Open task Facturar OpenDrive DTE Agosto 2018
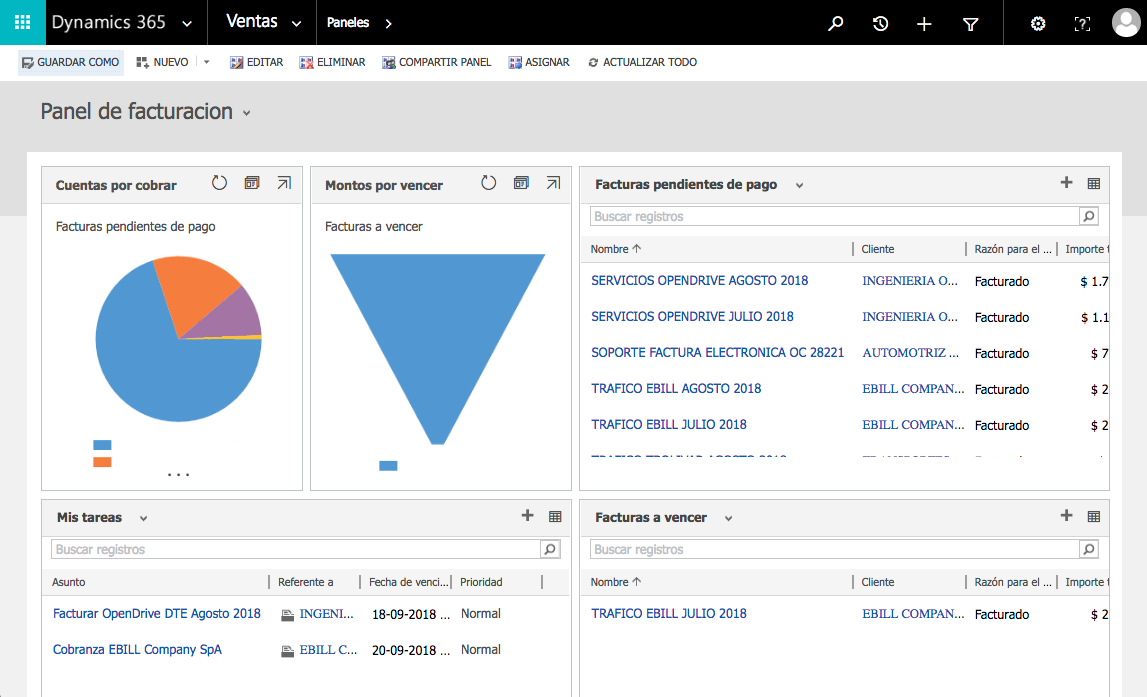This screenshot has height=697, width=1147. tap(157, 613)
